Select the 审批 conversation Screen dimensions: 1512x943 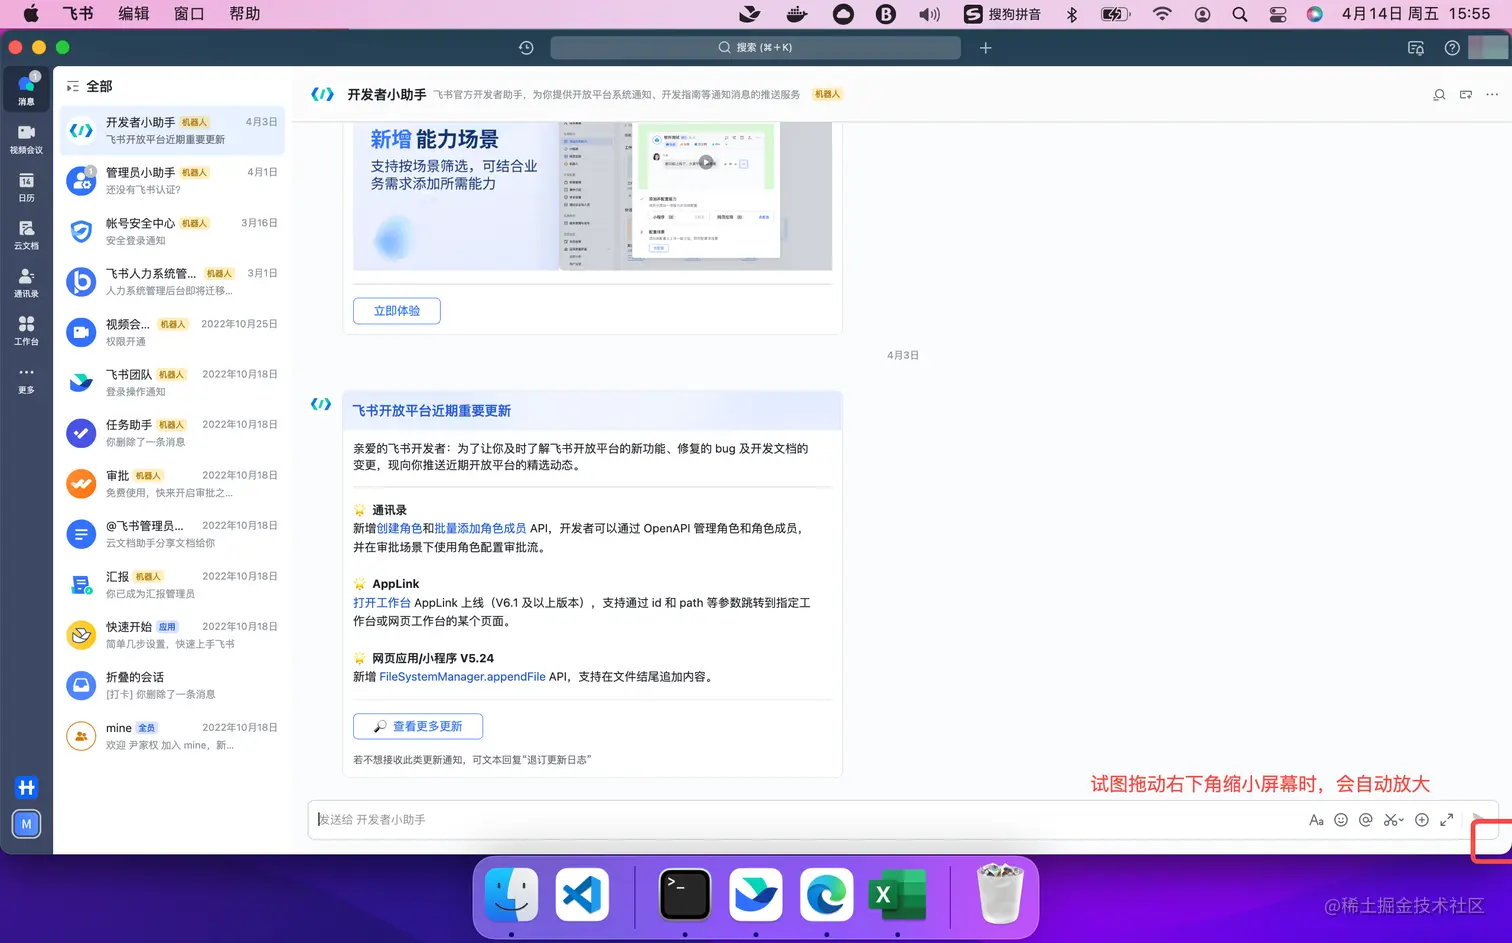point(172,484)
